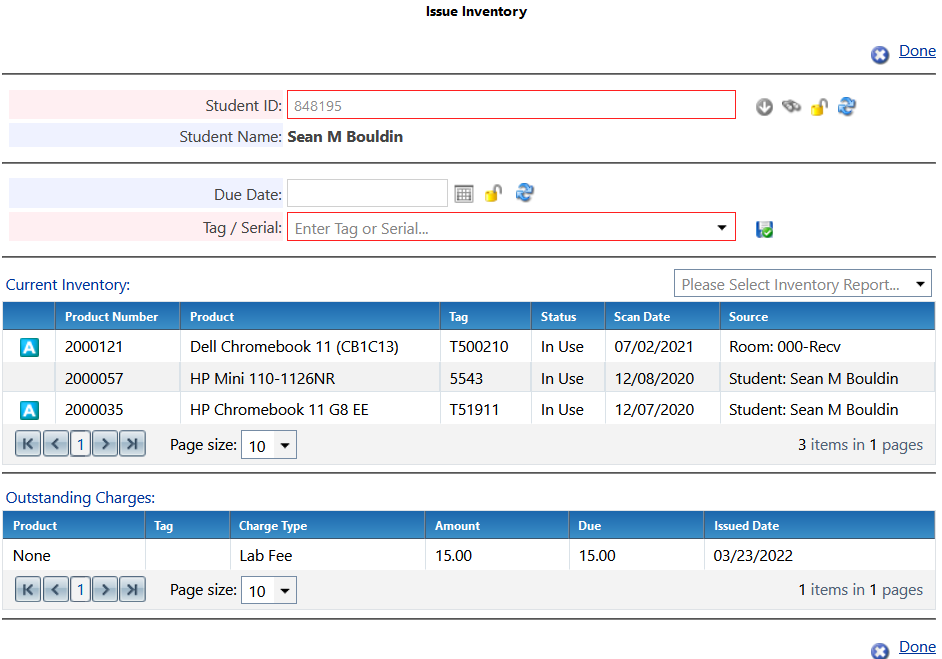The image size is (942, 659).
Task: Click the save icon next to Tag / Serial
Action: click(764, 229)
